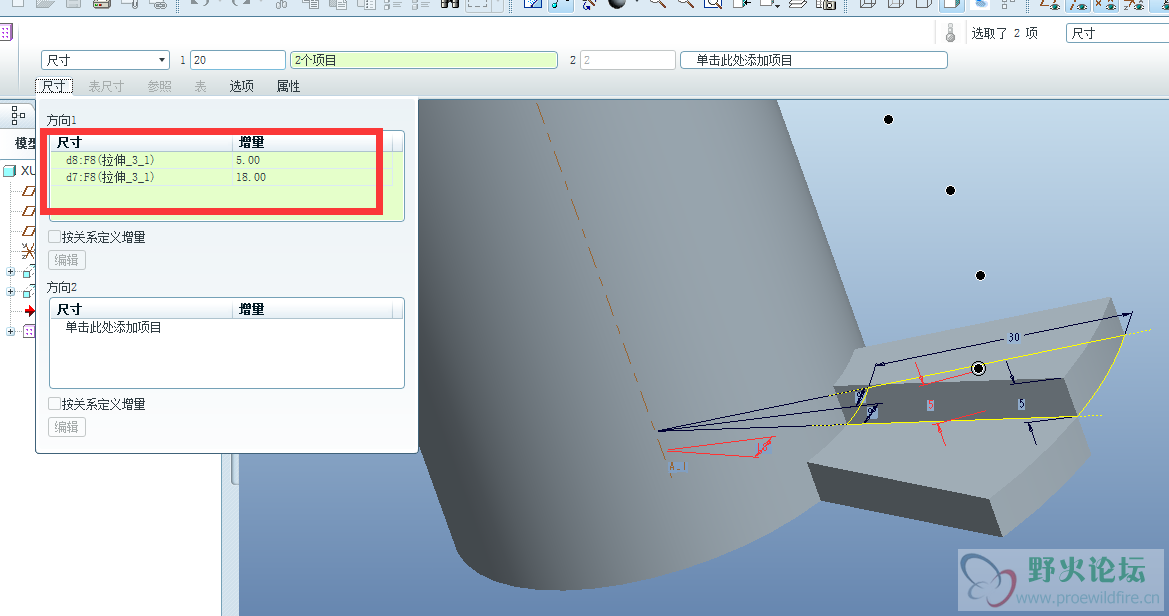Expand the second extrude feature node
Image resolution: width=1169 pixels, height=616 pixels.
10,292
